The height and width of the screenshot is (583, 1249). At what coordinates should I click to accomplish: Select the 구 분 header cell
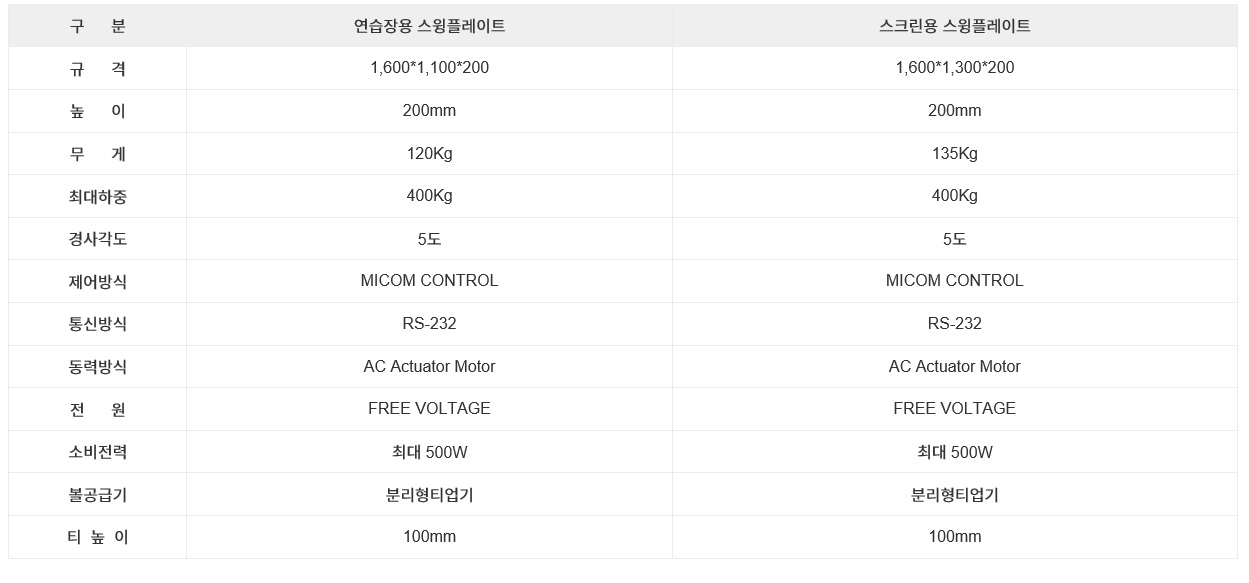pos(97,26)
